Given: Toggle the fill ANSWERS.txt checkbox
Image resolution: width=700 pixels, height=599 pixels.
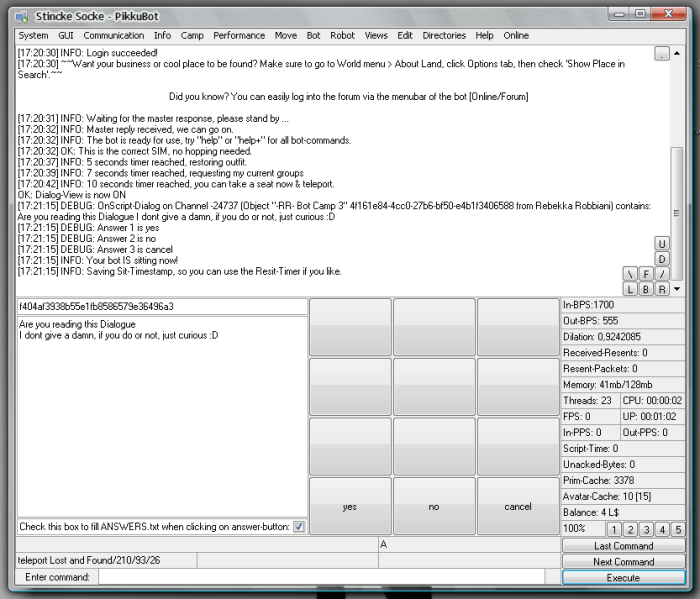Looking at the screenshot, I should [299, 526].
